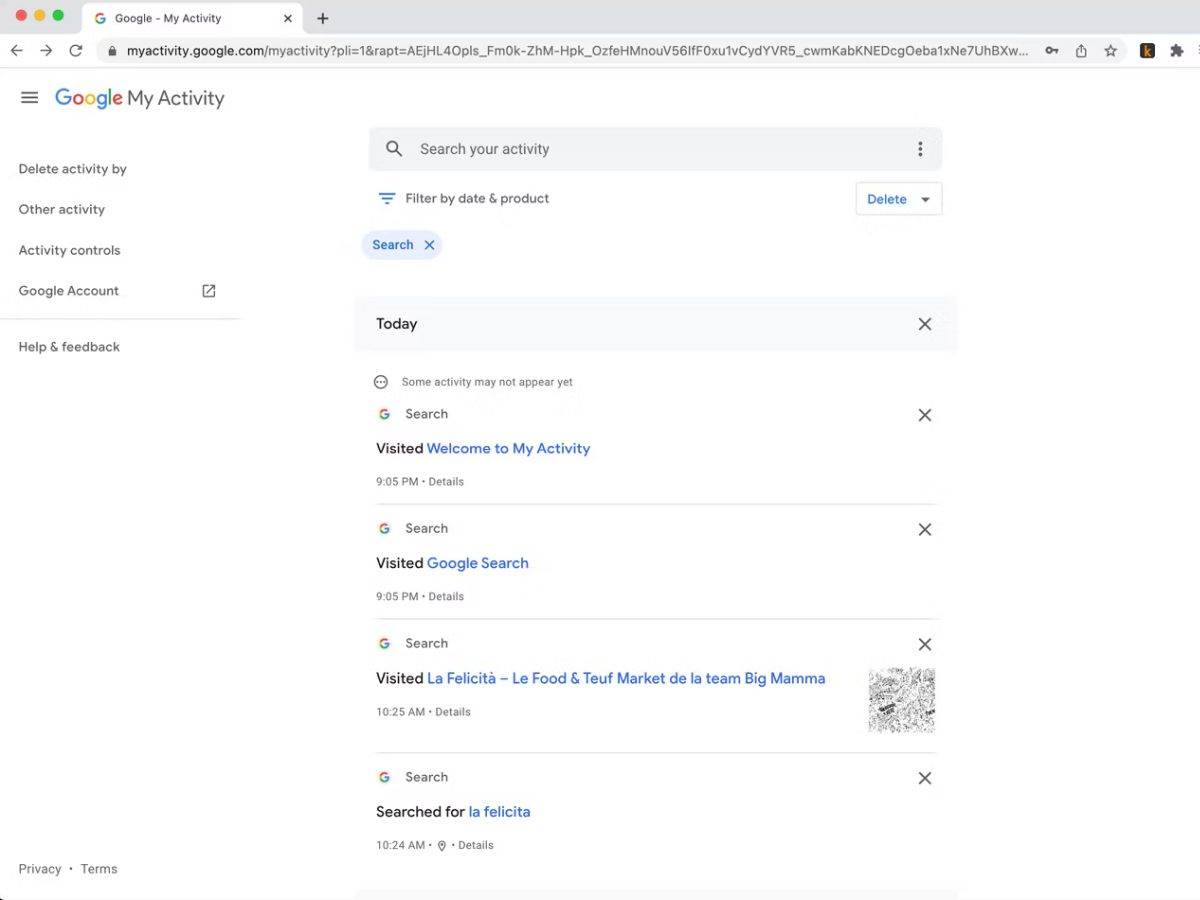Delete the Google Search visit entry
The image size is (1200, 900).
click(924, 530)
